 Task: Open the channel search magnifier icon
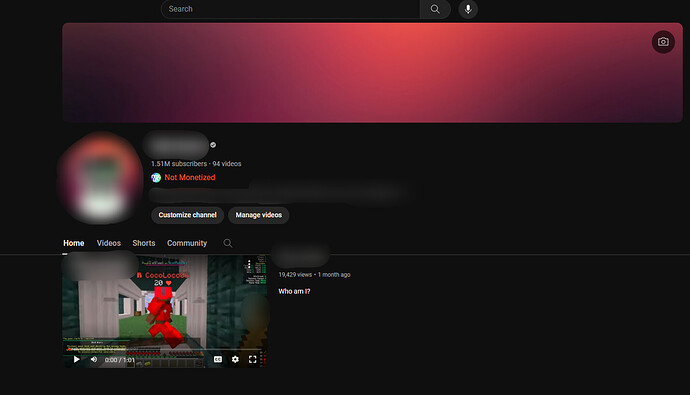[228, 243]
